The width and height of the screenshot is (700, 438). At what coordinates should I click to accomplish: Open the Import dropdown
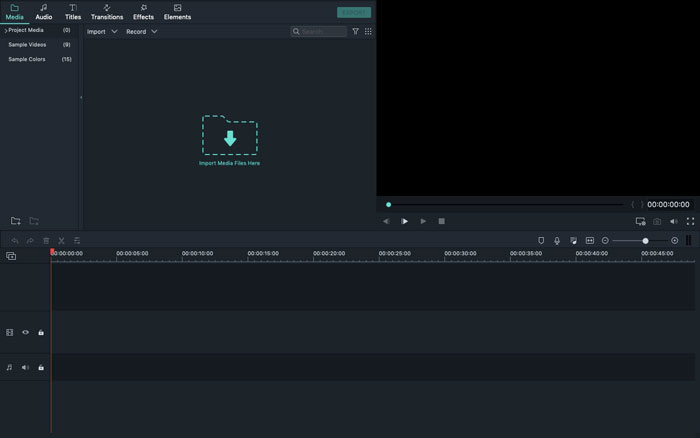pos(102,32)
